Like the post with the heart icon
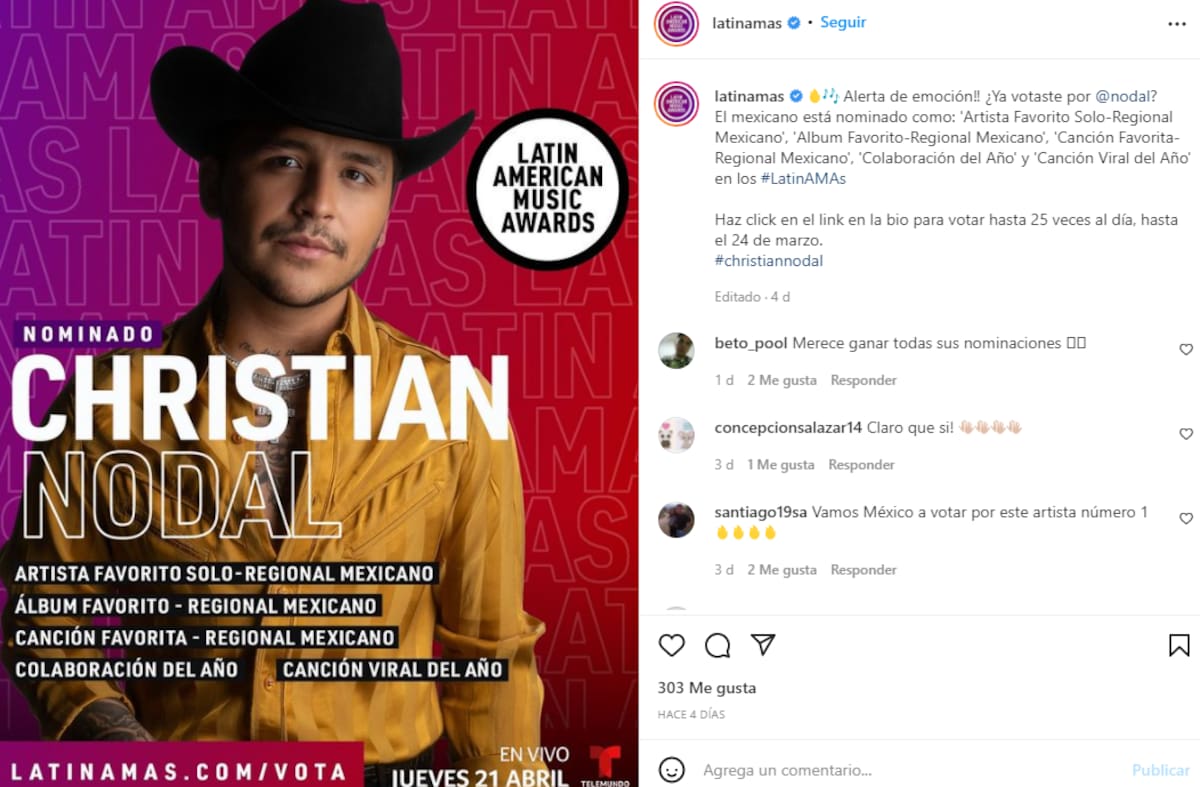This screenshot has height=787, width=1200. pyautogui.click(x=672, y=645)
